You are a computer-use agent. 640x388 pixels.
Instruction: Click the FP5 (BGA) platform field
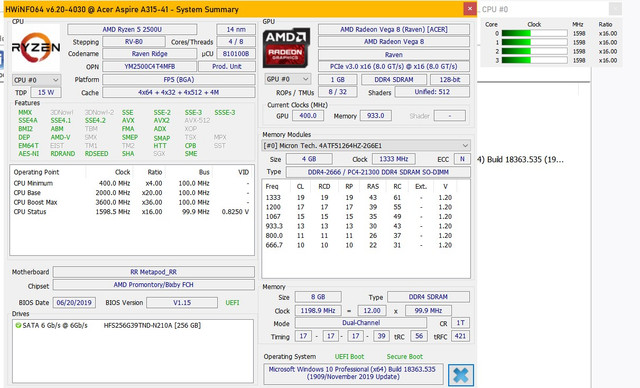pyautogui.click(x=179, y=80)
